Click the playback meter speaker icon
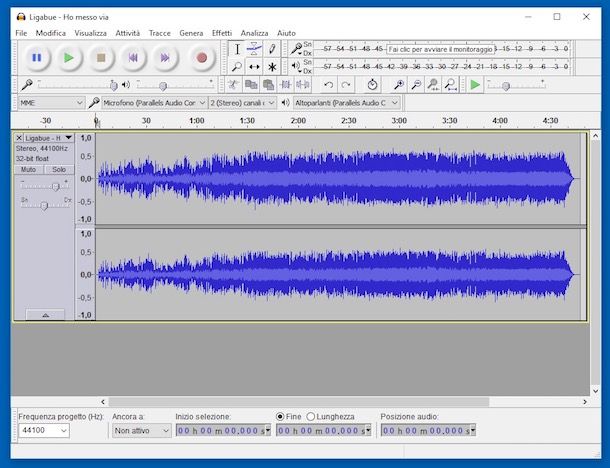This screenshot has width=610, height=468. point(296,67)
